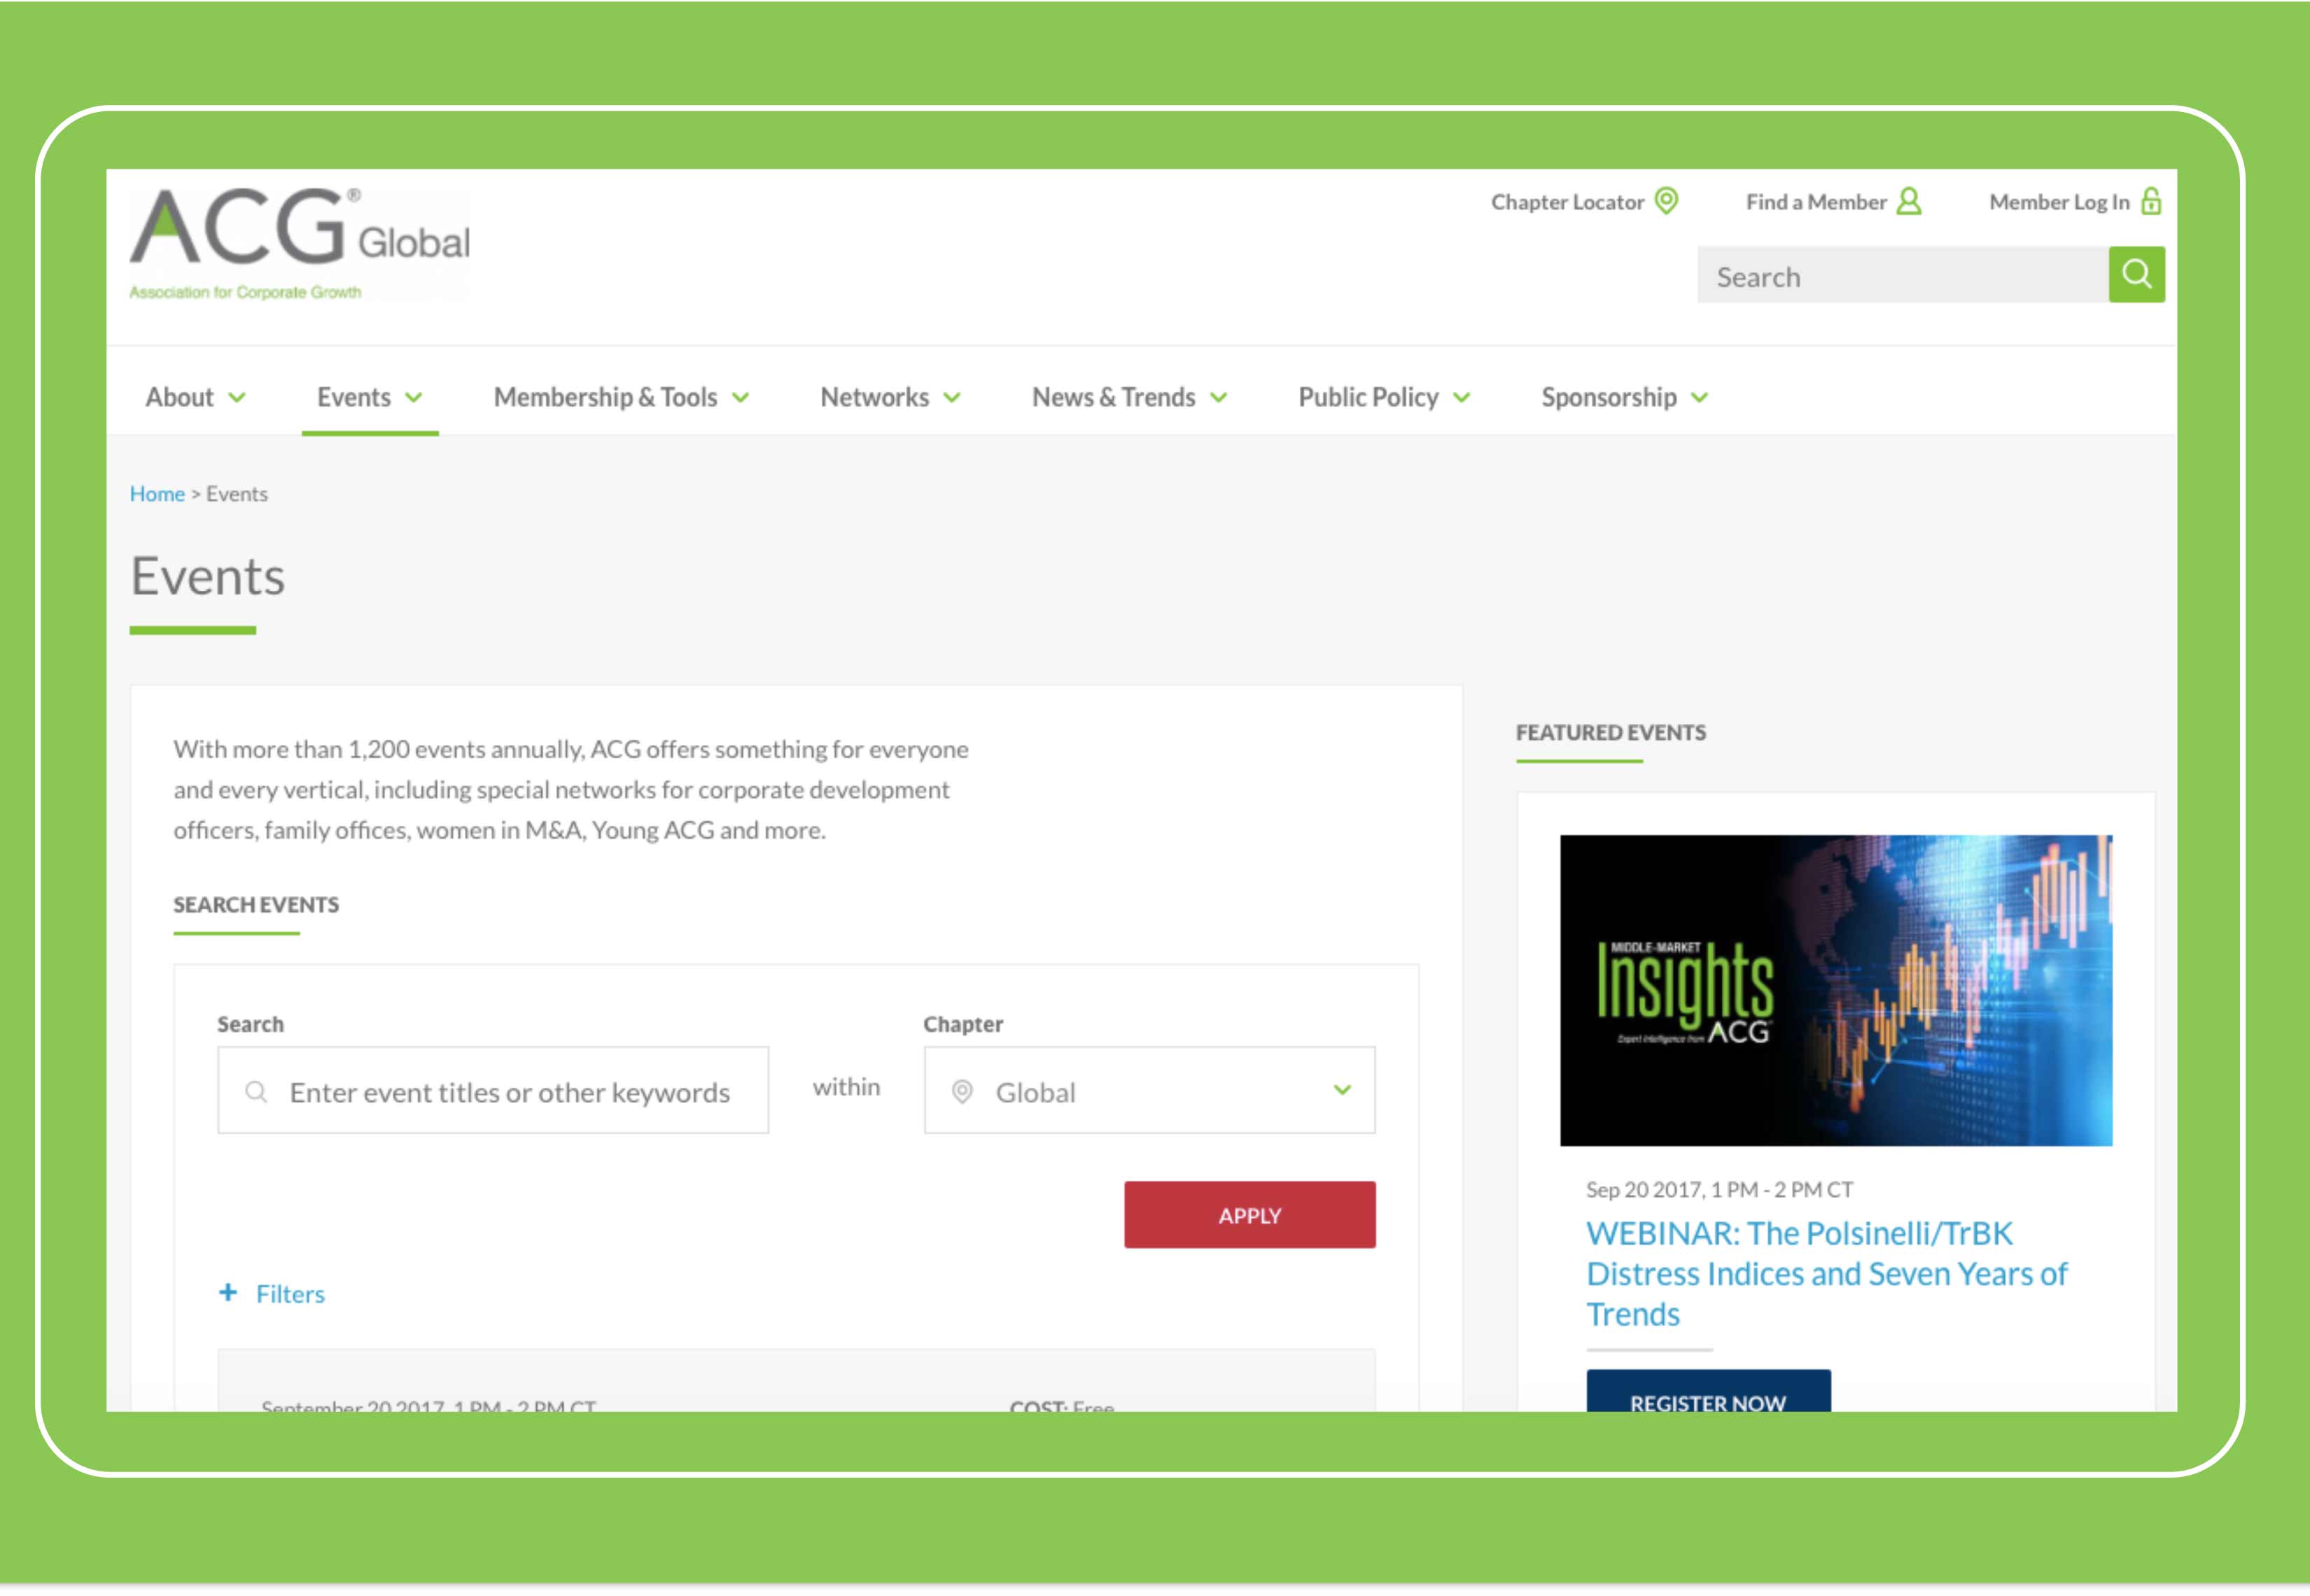The width and height of the screenshot is (2310, 1596).
Task: Click the location pin icon in Chapter selector
Action: [x=962, y=1092]
